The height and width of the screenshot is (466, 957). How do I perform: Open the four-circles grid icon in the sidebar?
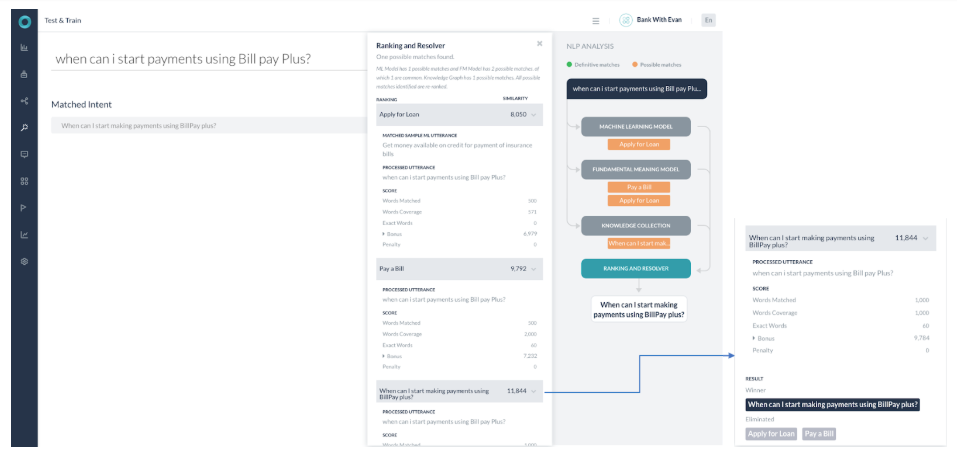pyautogui.click(x=24, y=181)
